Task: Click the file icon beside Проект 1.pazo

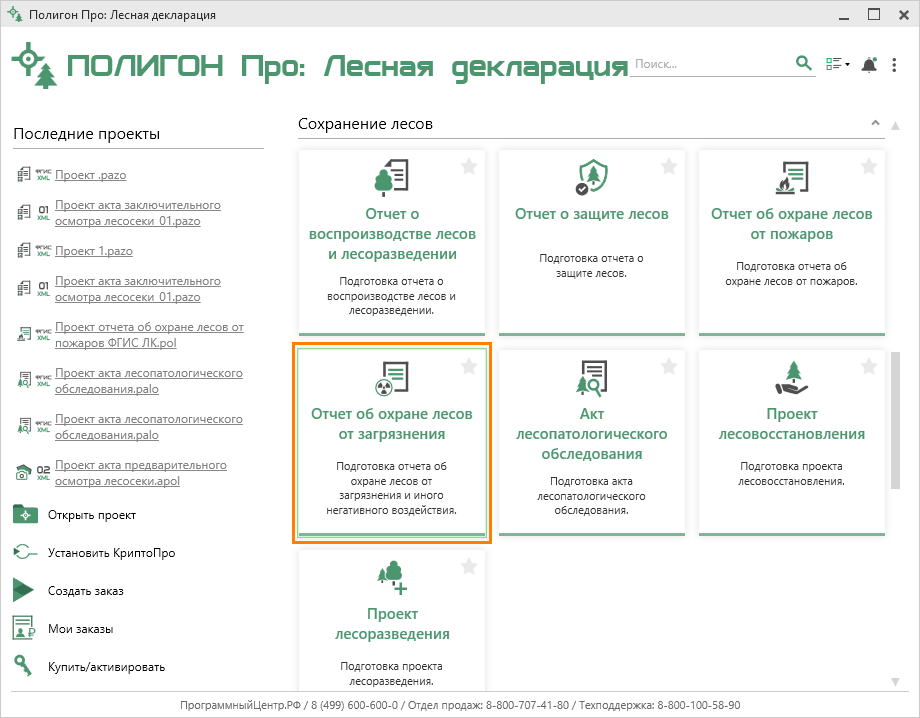Action: (23, 250)
